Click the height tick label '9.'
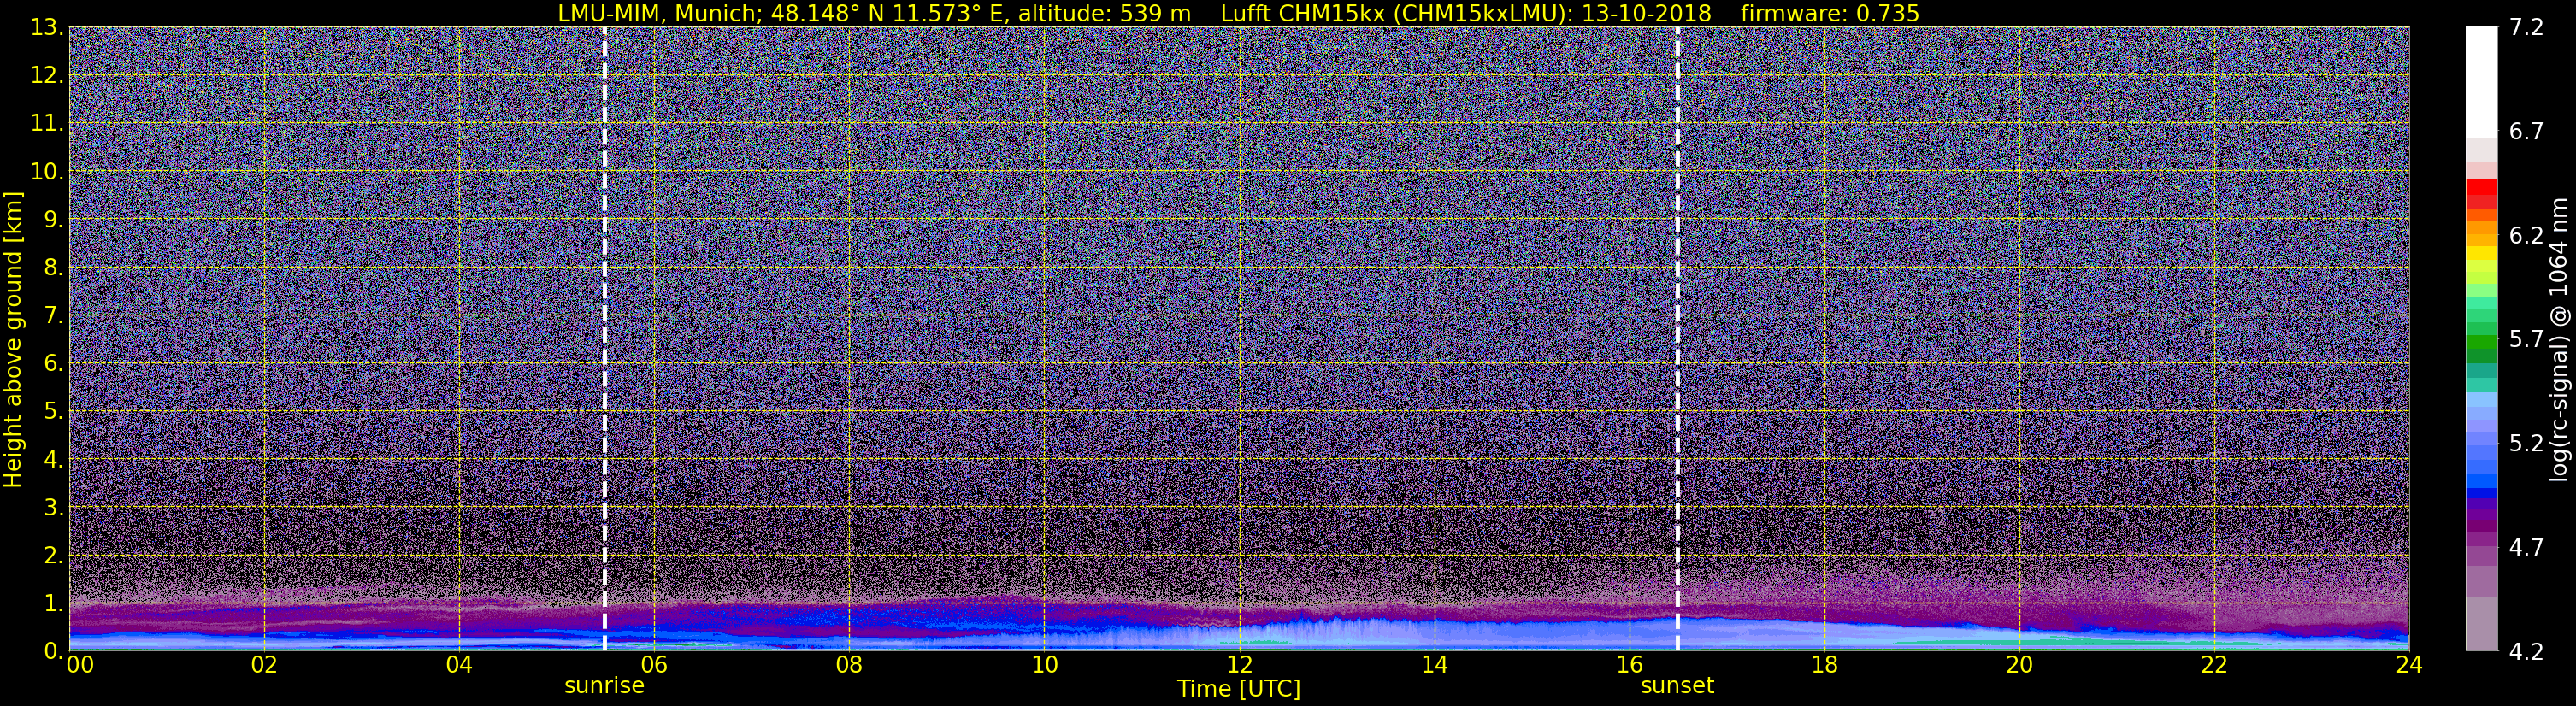 click(x=53, y=220)
